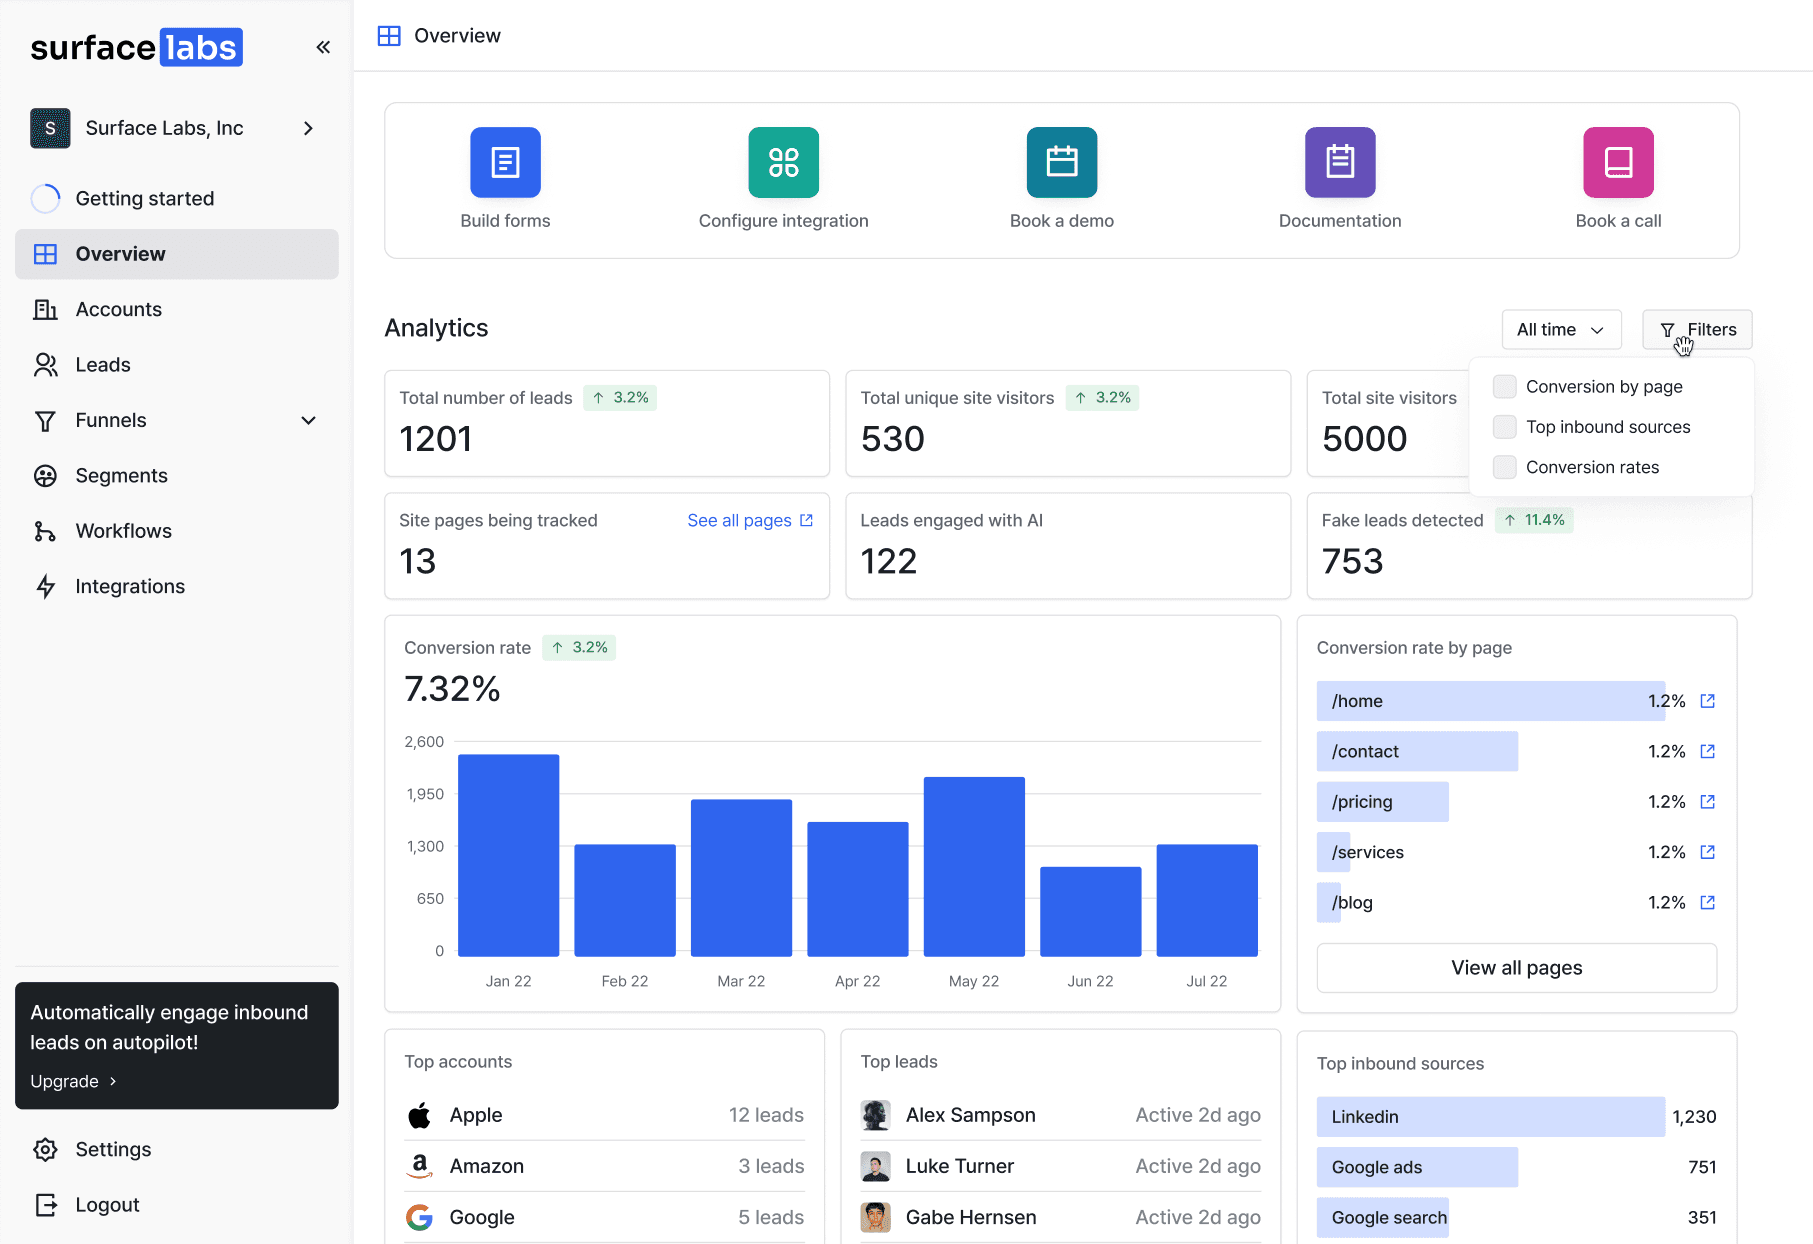The width and height of the screenshot is (1813, 1244).
Task: Click the Jun 22 bar in chart
Action: click(1090, 912)
